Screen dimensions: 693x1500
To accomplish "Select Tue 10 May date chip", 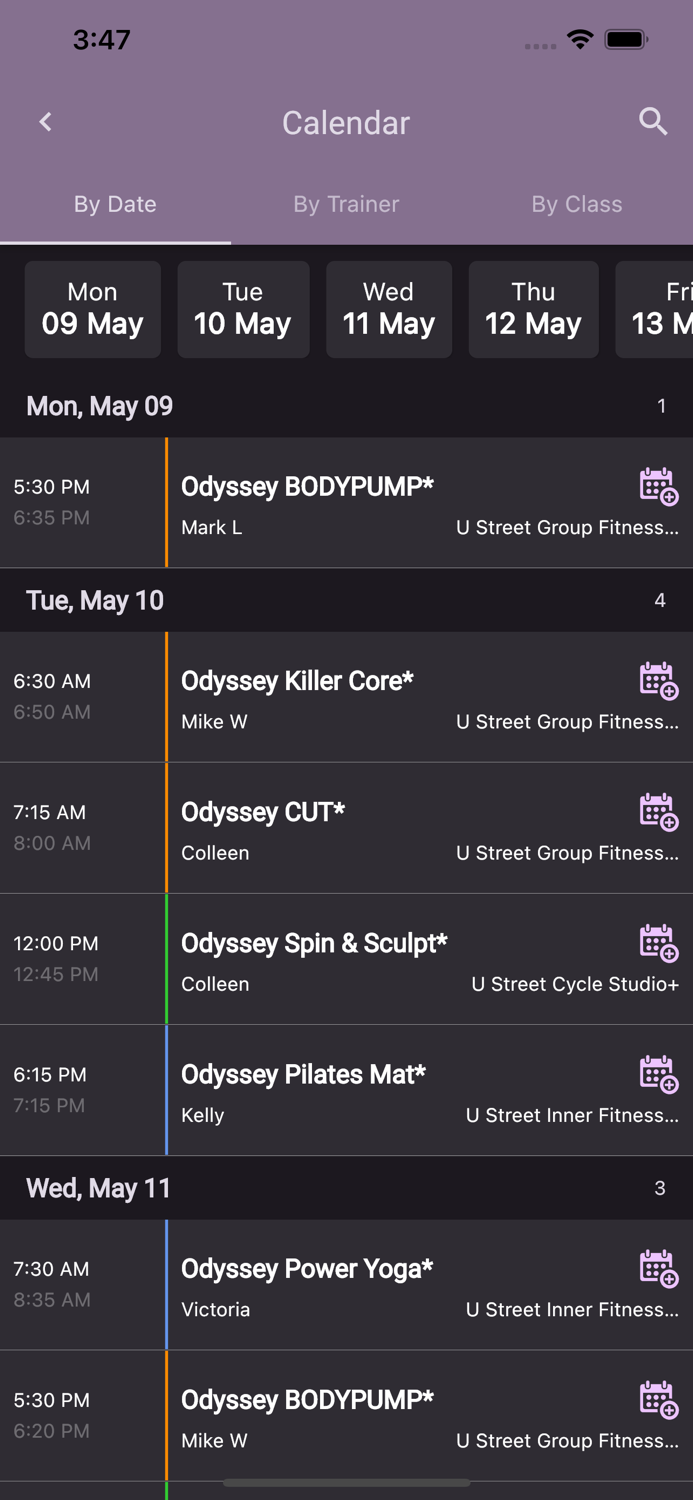I will (243, 309).
